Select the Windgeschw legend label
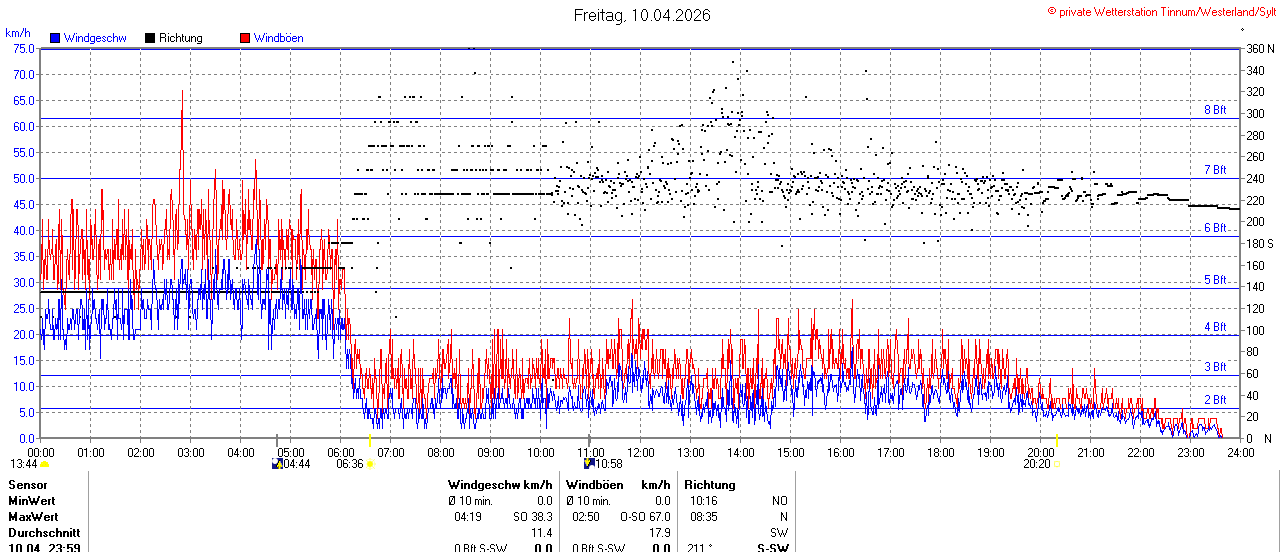The height and width of the screenshot is (552, 1280). (95, 38)
